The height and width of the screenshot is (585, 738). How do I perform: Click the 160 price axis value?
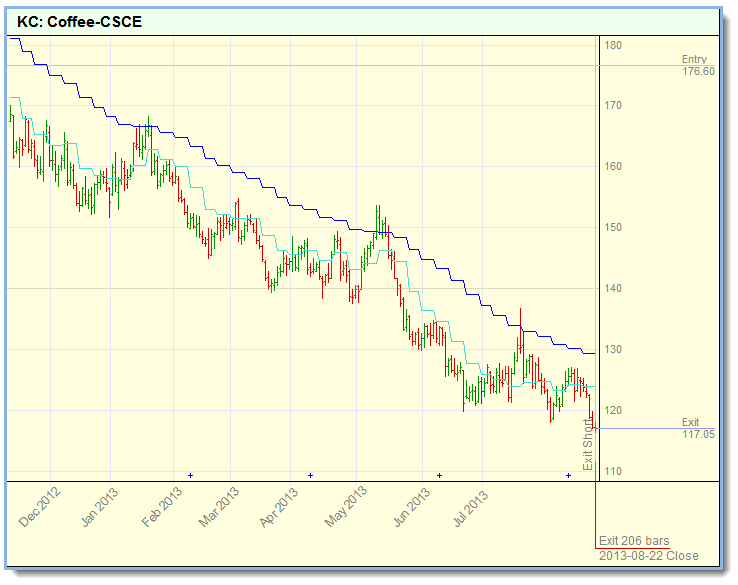613,166
